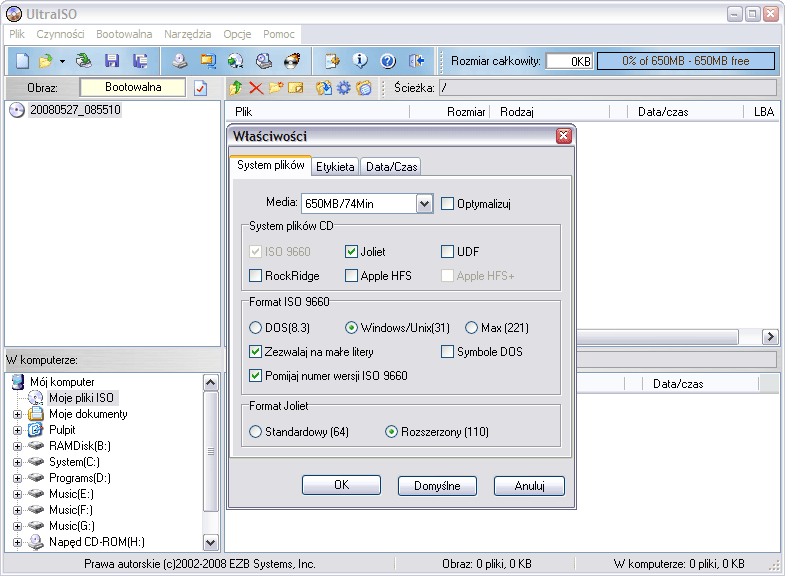This screenshot has width=785, height=576.
Task: Select the Windows/Unix(31) radio button
Action: tap(351, 327)
